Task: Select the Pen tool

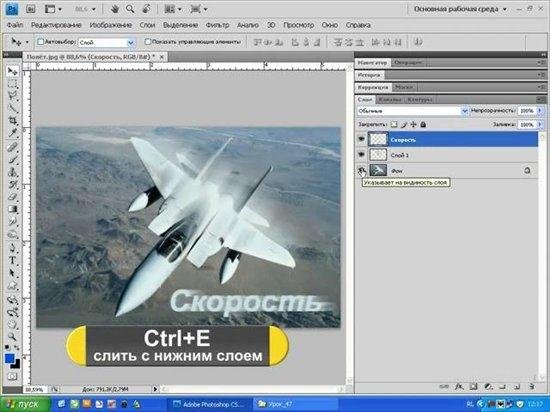Action: pos(12,248)
